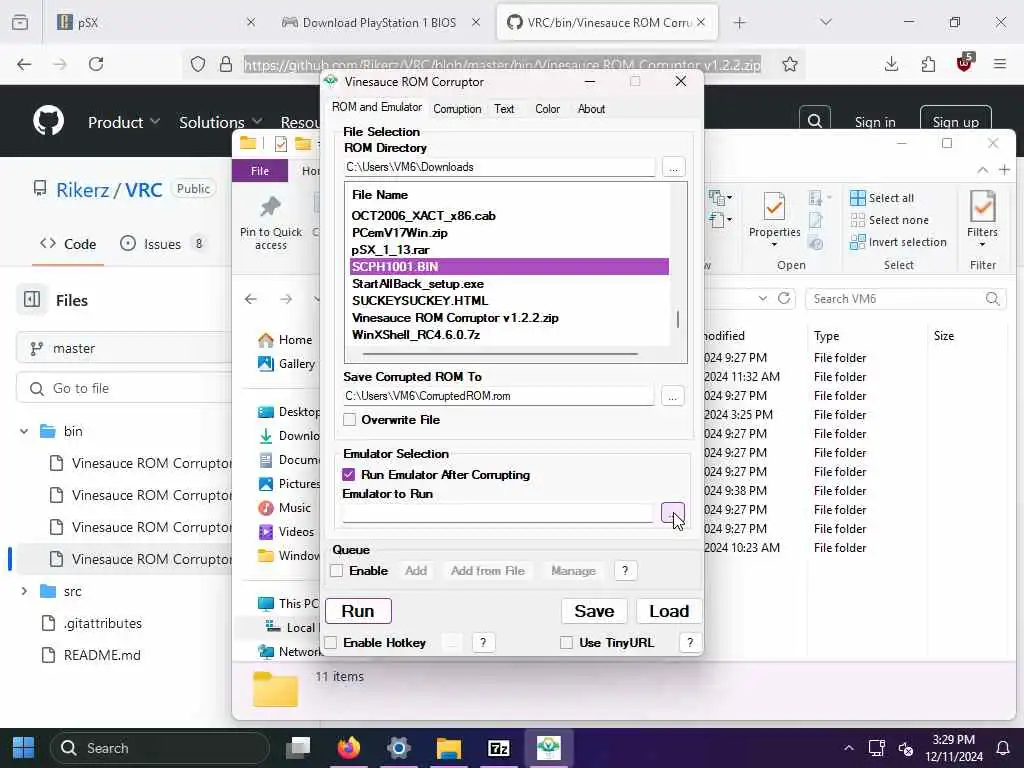
Task: Click the file list horizontal scrollbar
Action: click(500, 354)
